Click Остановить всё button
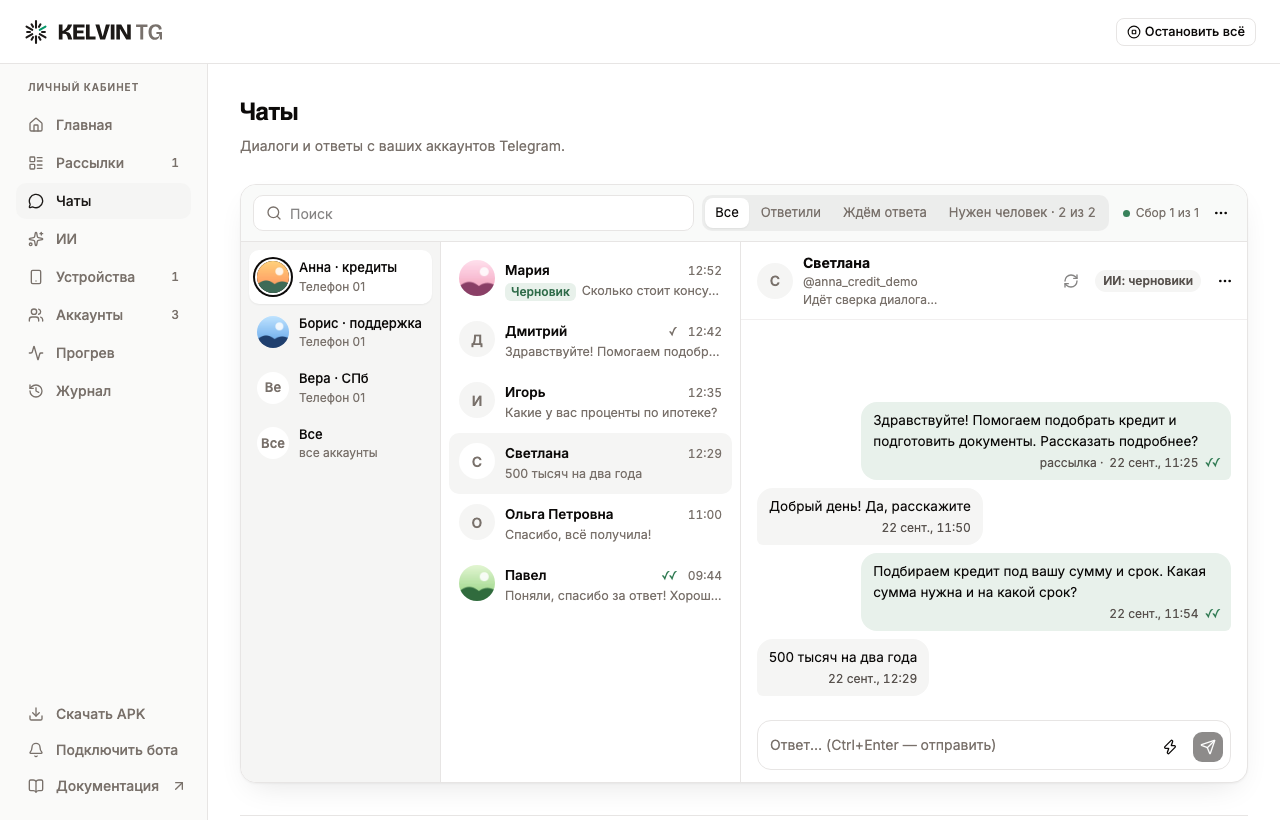Screen dimensions: 1280x820 [x=1186, y=32]
